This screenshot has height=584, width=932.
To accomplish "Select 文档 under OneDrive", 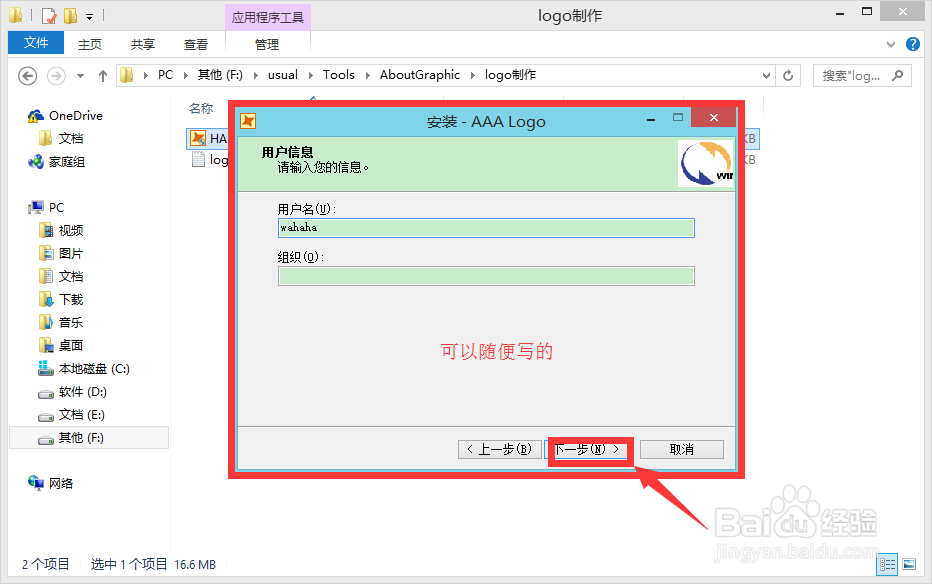I will coord(62,138).
